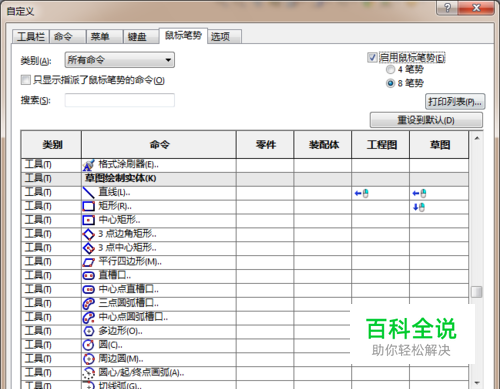
Task: Select the 中心点圆弧槽口 icon
Action: point(88,317)
